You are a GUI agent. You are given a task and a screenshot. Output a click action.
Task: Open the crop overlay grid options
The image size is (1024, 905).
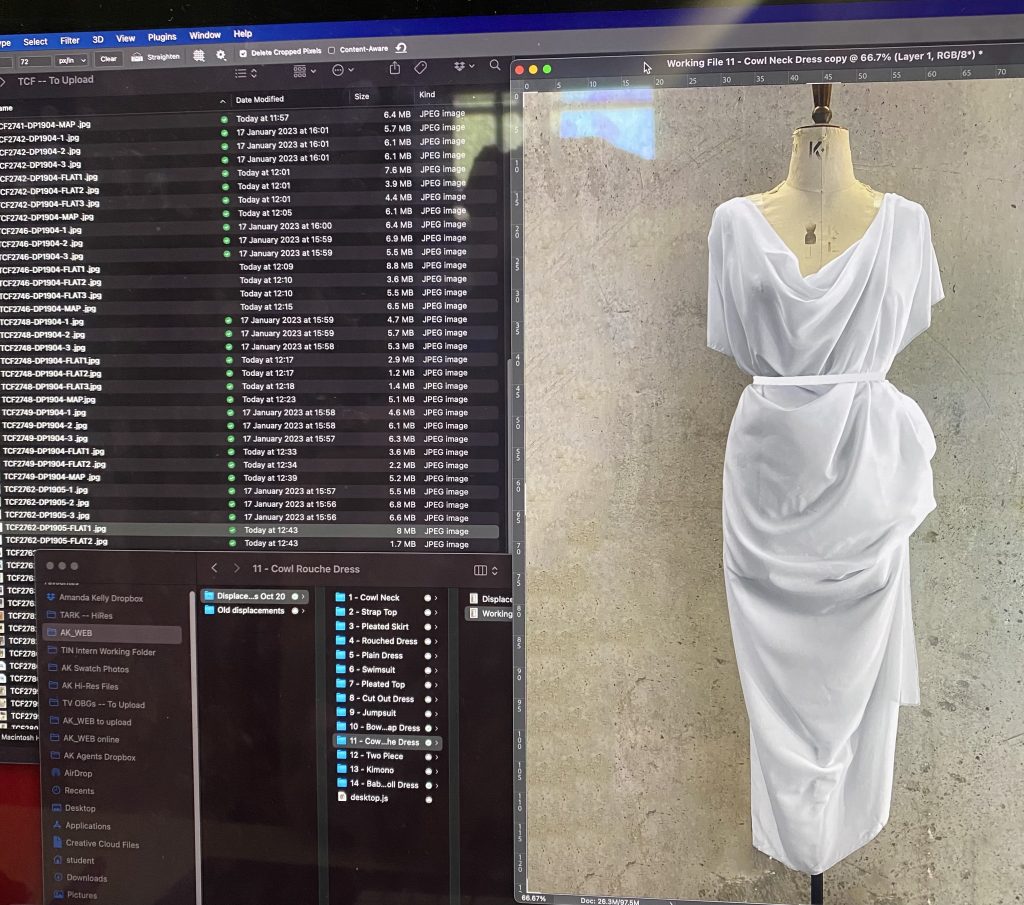(198, 56)
